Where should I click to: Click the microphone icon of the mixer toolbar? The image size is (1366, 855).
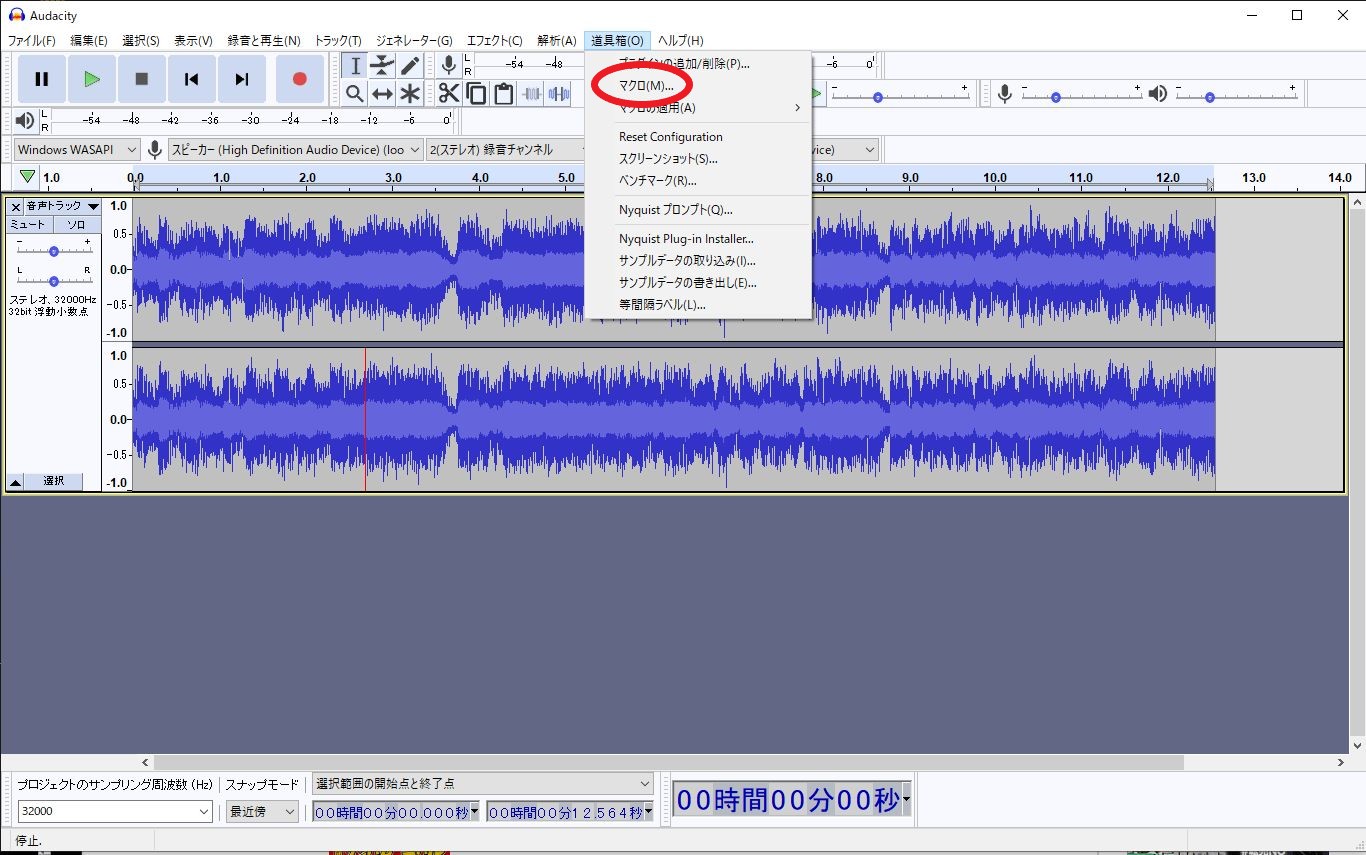tap(1005, 94)
